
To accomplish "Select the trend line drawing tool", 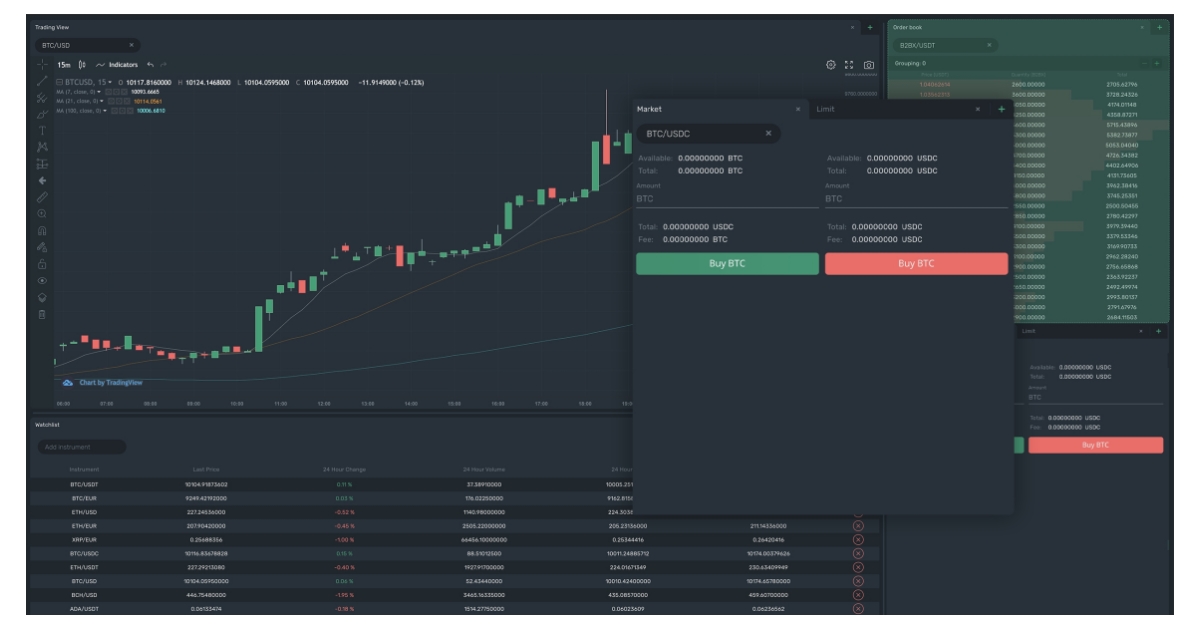I will [x=42, y=81].
